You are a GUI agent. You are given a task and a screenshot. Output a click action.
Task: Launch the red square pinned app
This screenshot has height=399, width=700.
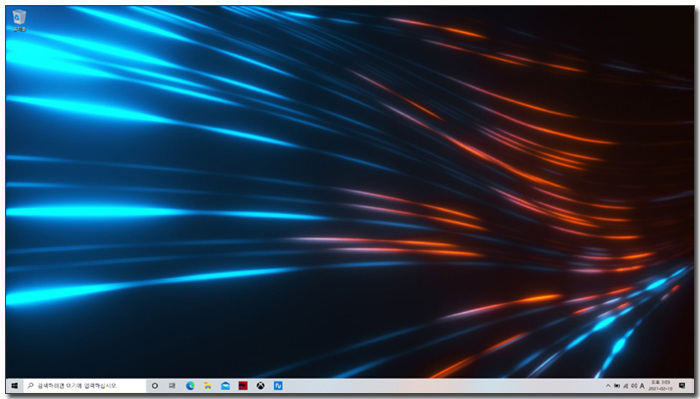pos(243,386)
